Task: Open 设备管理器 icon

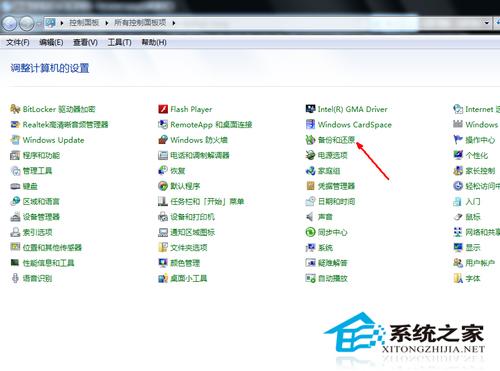Action: coord(15,217)
